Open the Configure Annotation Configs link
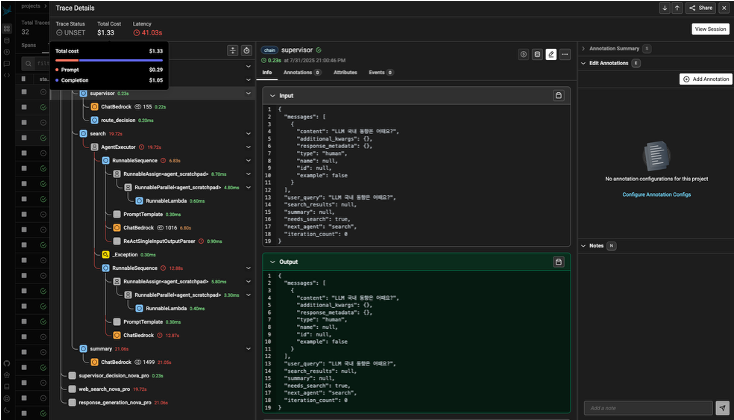Image resolution: width=734 pixels, height=420 pixels. [655, 194]
